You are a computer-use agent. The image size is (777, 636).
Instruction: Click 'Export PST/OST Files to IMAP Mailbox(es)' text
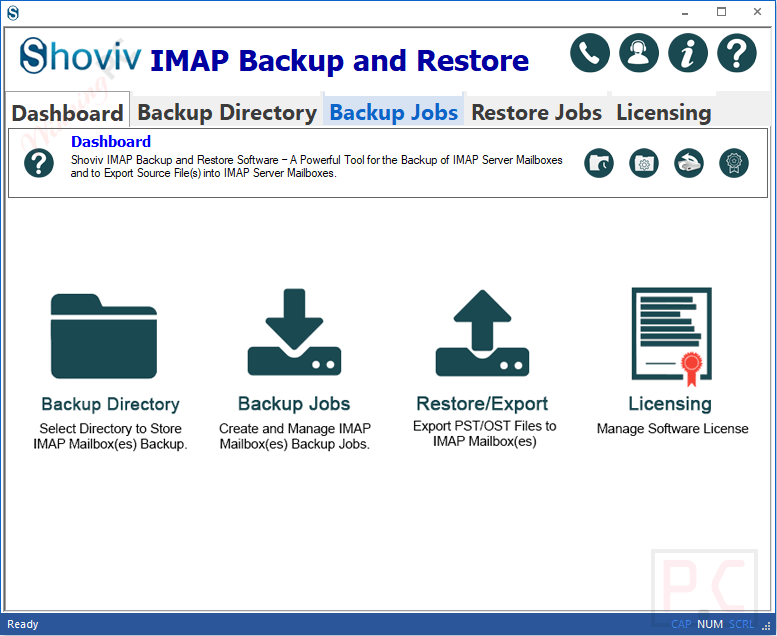tap(485, 434)
